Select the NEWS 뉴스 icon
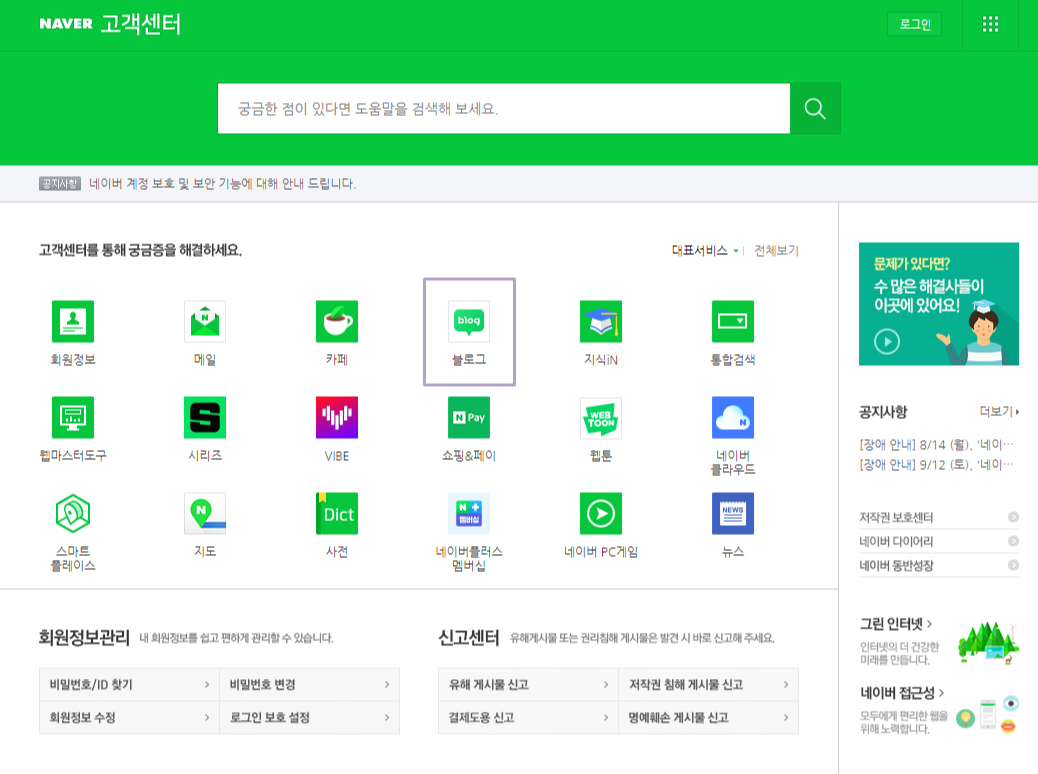 (733, 513)
